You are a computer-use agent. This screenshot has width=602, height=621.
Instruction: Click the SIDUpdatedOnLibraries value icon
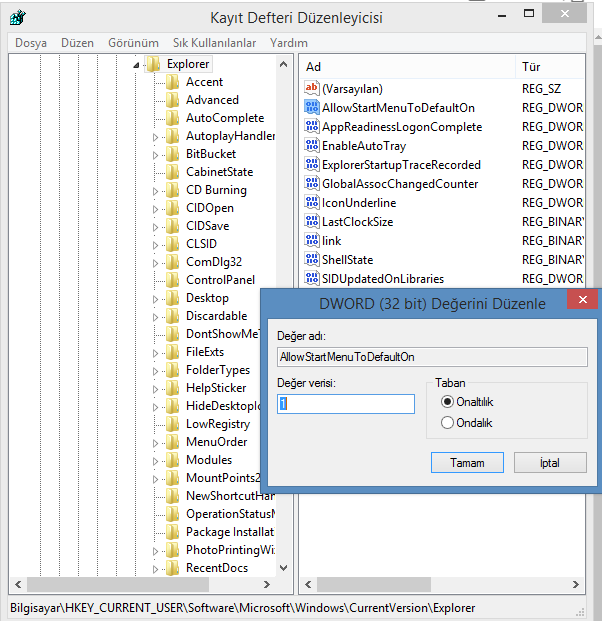(x=312, y=278)
